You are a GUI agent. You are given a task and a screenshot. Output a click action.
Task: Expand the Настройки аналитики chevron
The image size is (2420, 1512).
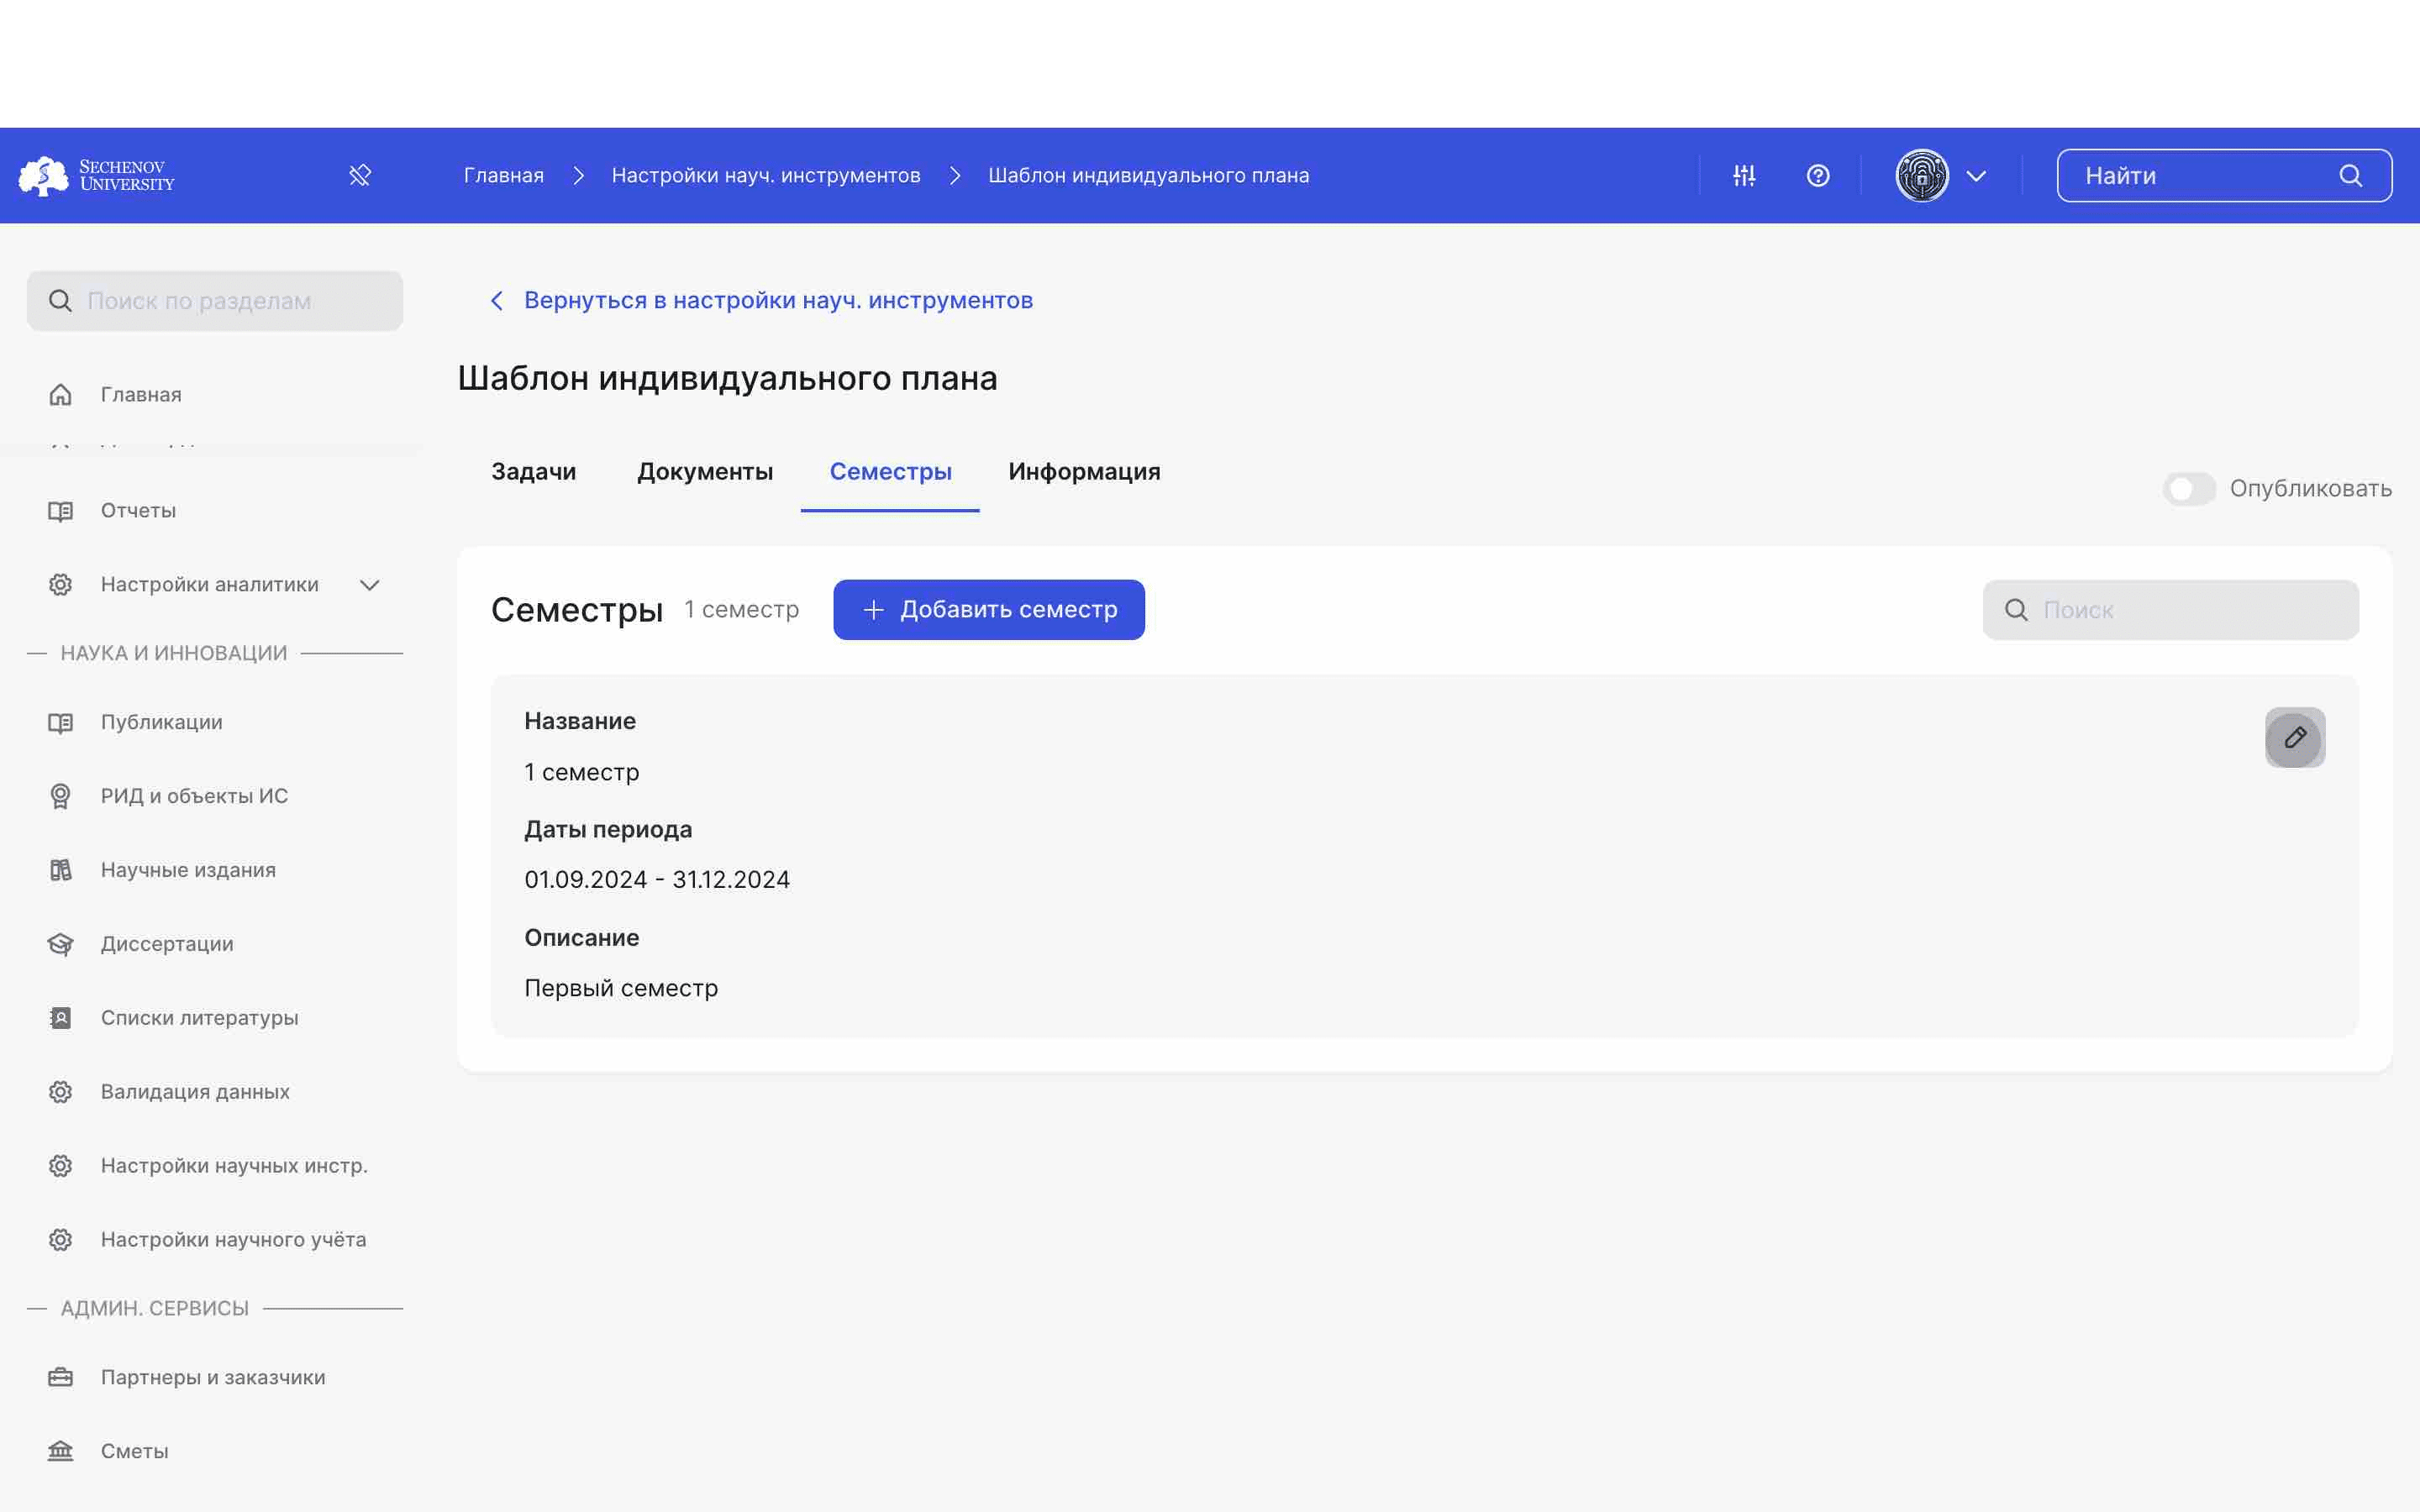pyautogui.click(x=370, y=585)
